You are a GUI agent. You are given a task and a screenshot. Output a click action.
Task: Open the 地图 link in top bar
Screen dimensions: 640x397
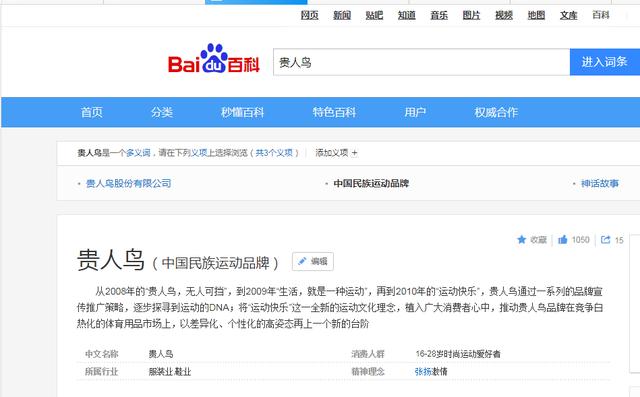[x=536, y=16]
